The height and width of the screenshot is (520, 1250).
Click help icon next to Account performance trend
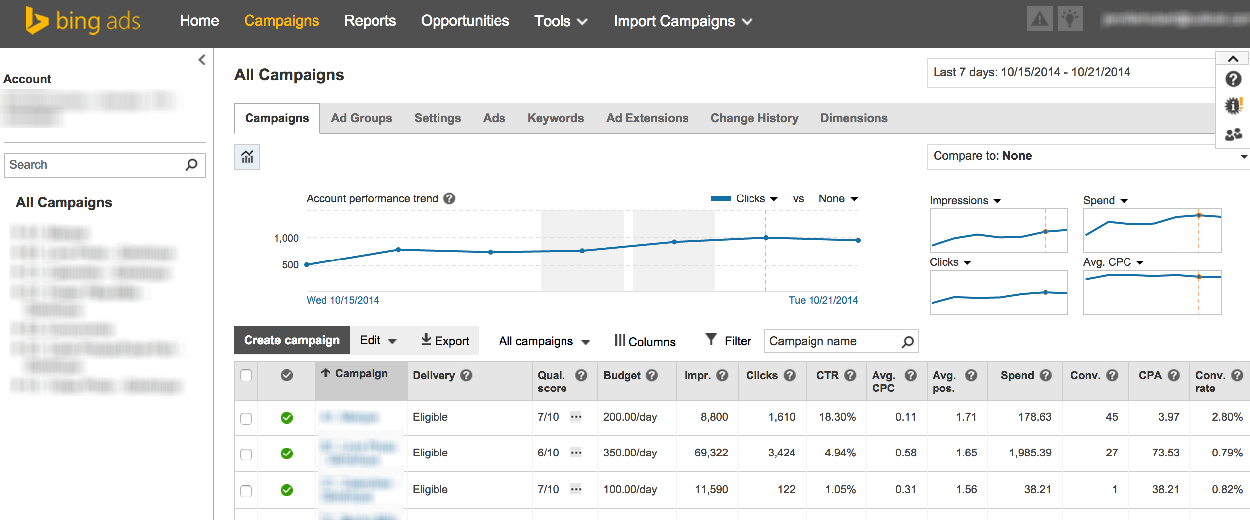click(449, 198)
